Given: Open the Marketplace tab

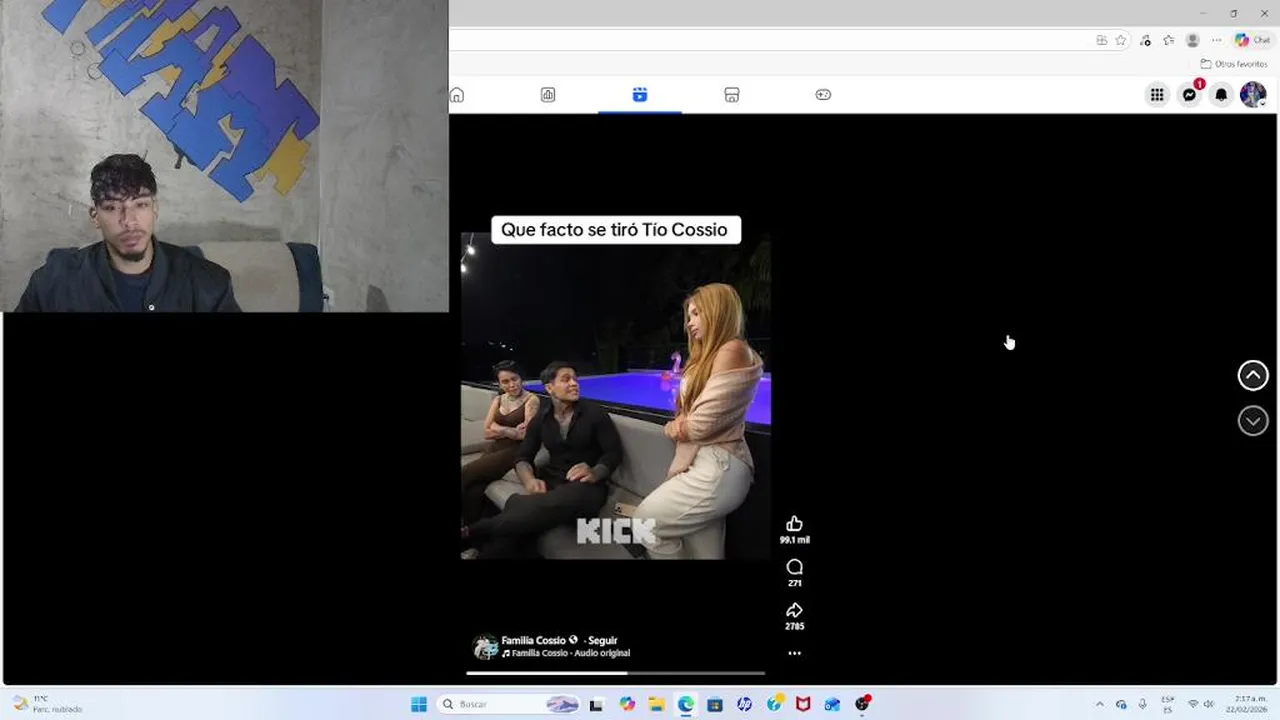Looking at the screenshot, I should click(x=732, y=95).
